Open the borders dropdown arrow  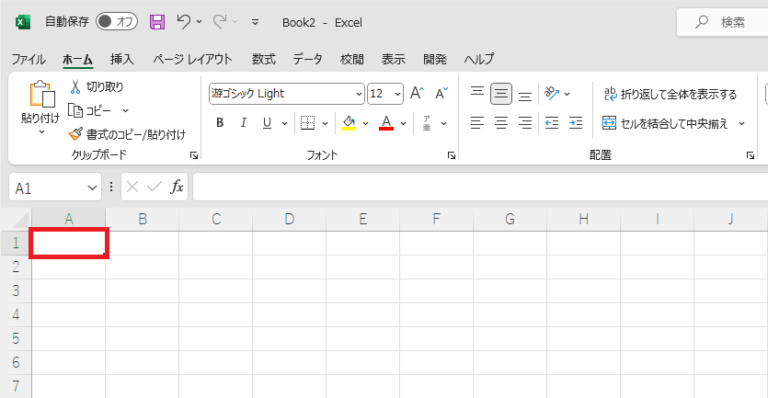325,123
